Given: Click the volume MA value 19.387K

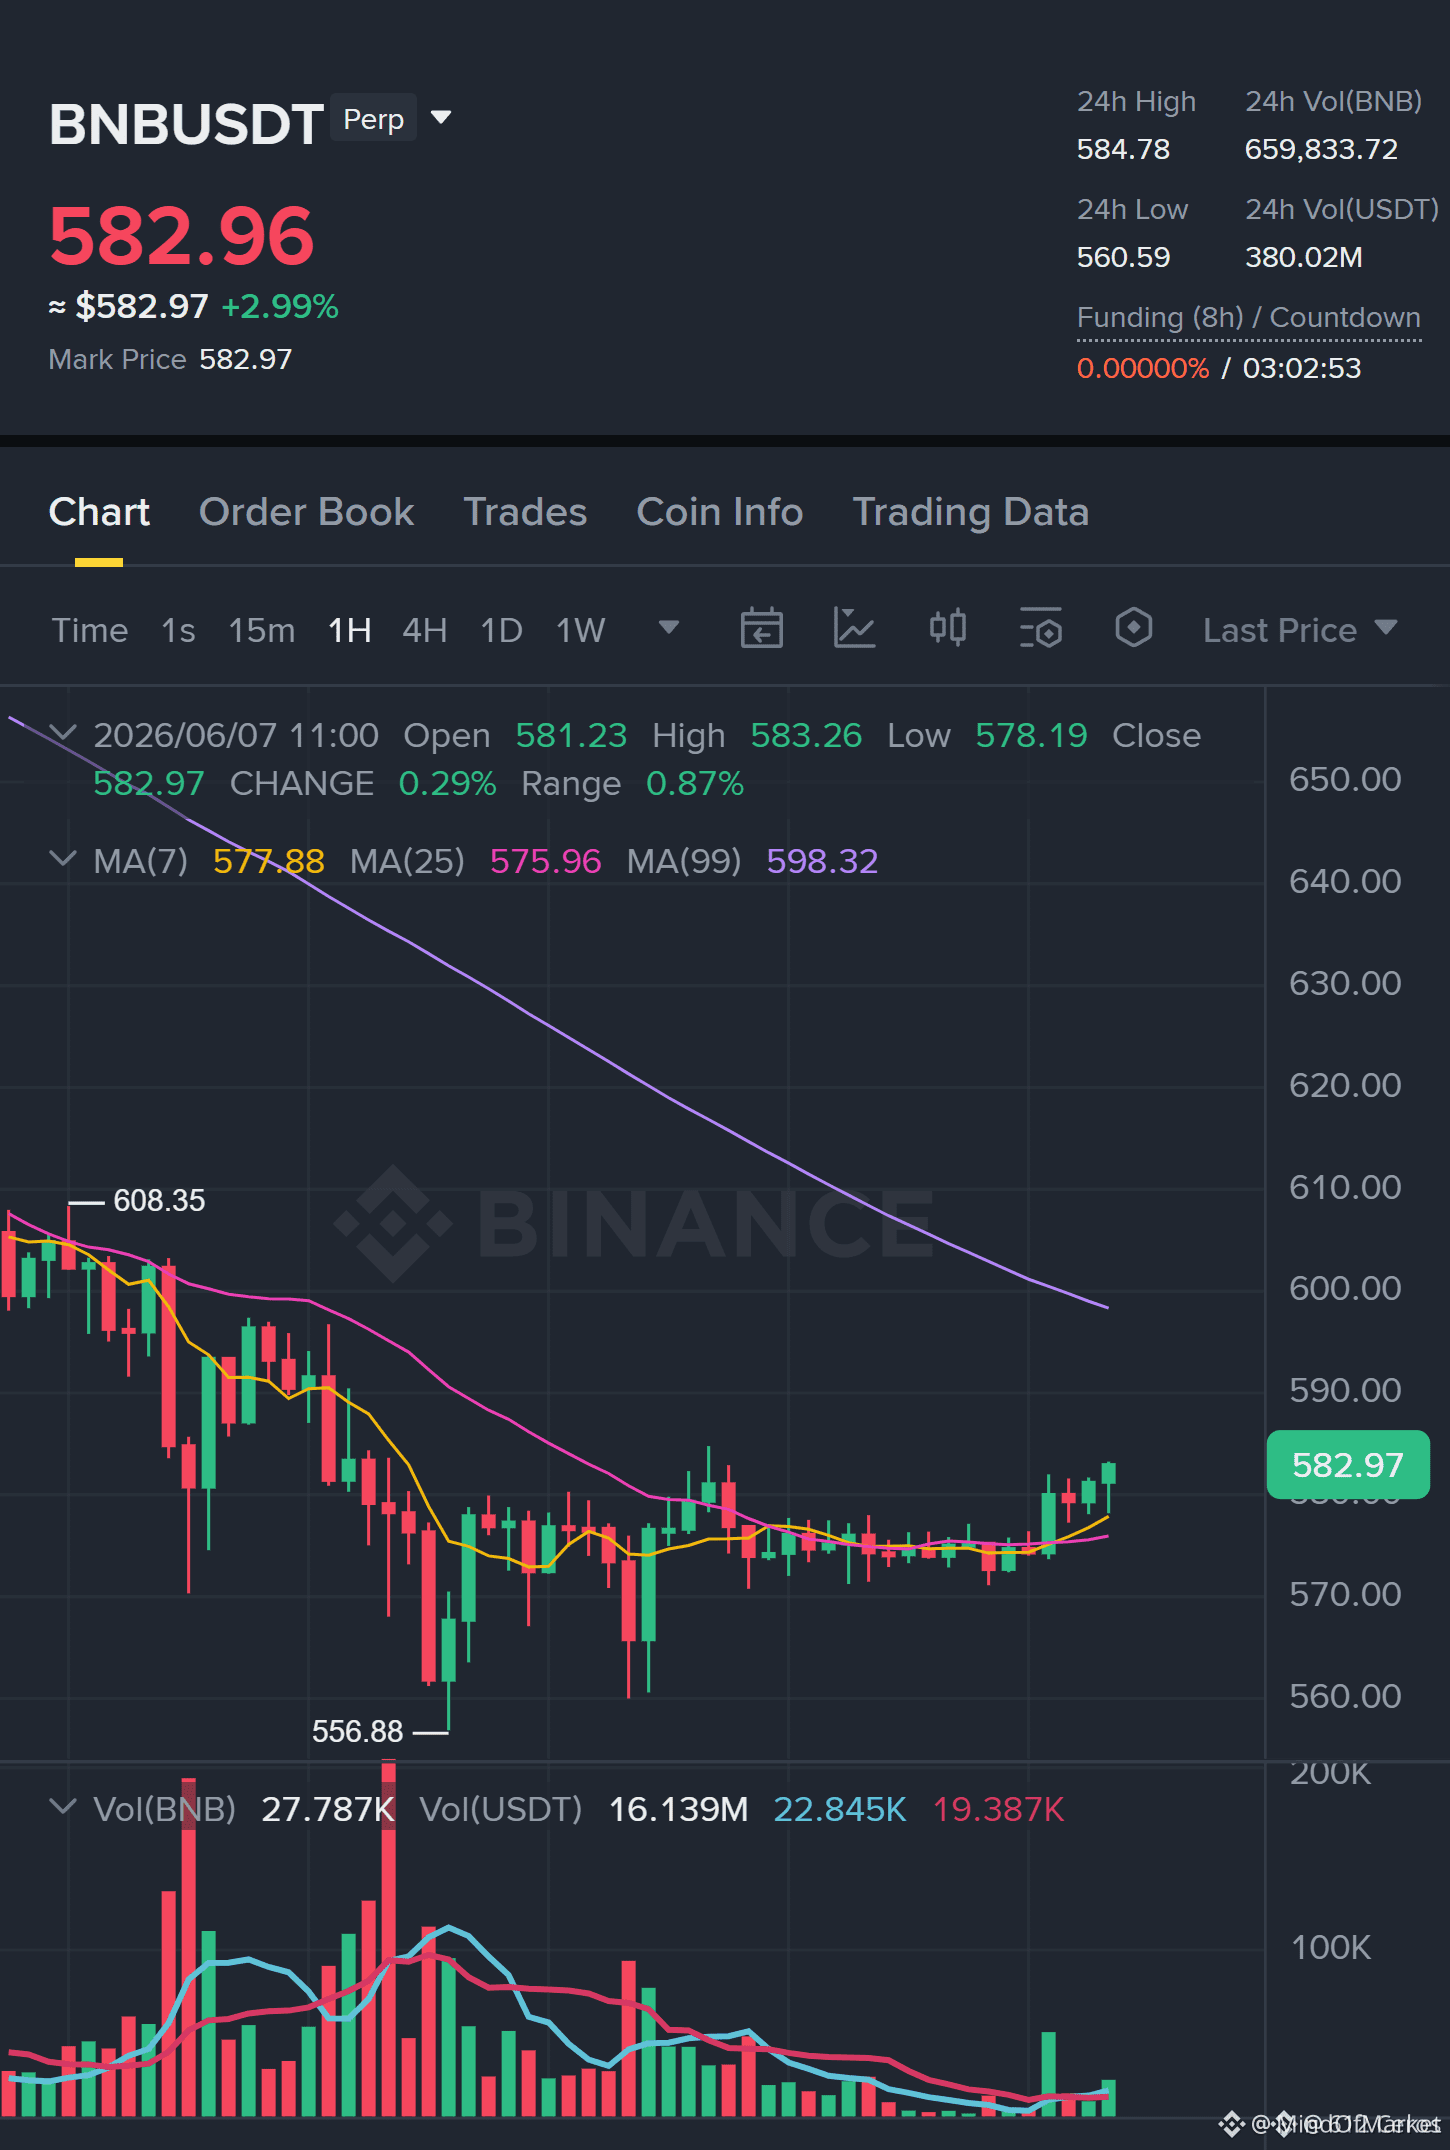Looking at the screenshot, I should pos(998,1809).
